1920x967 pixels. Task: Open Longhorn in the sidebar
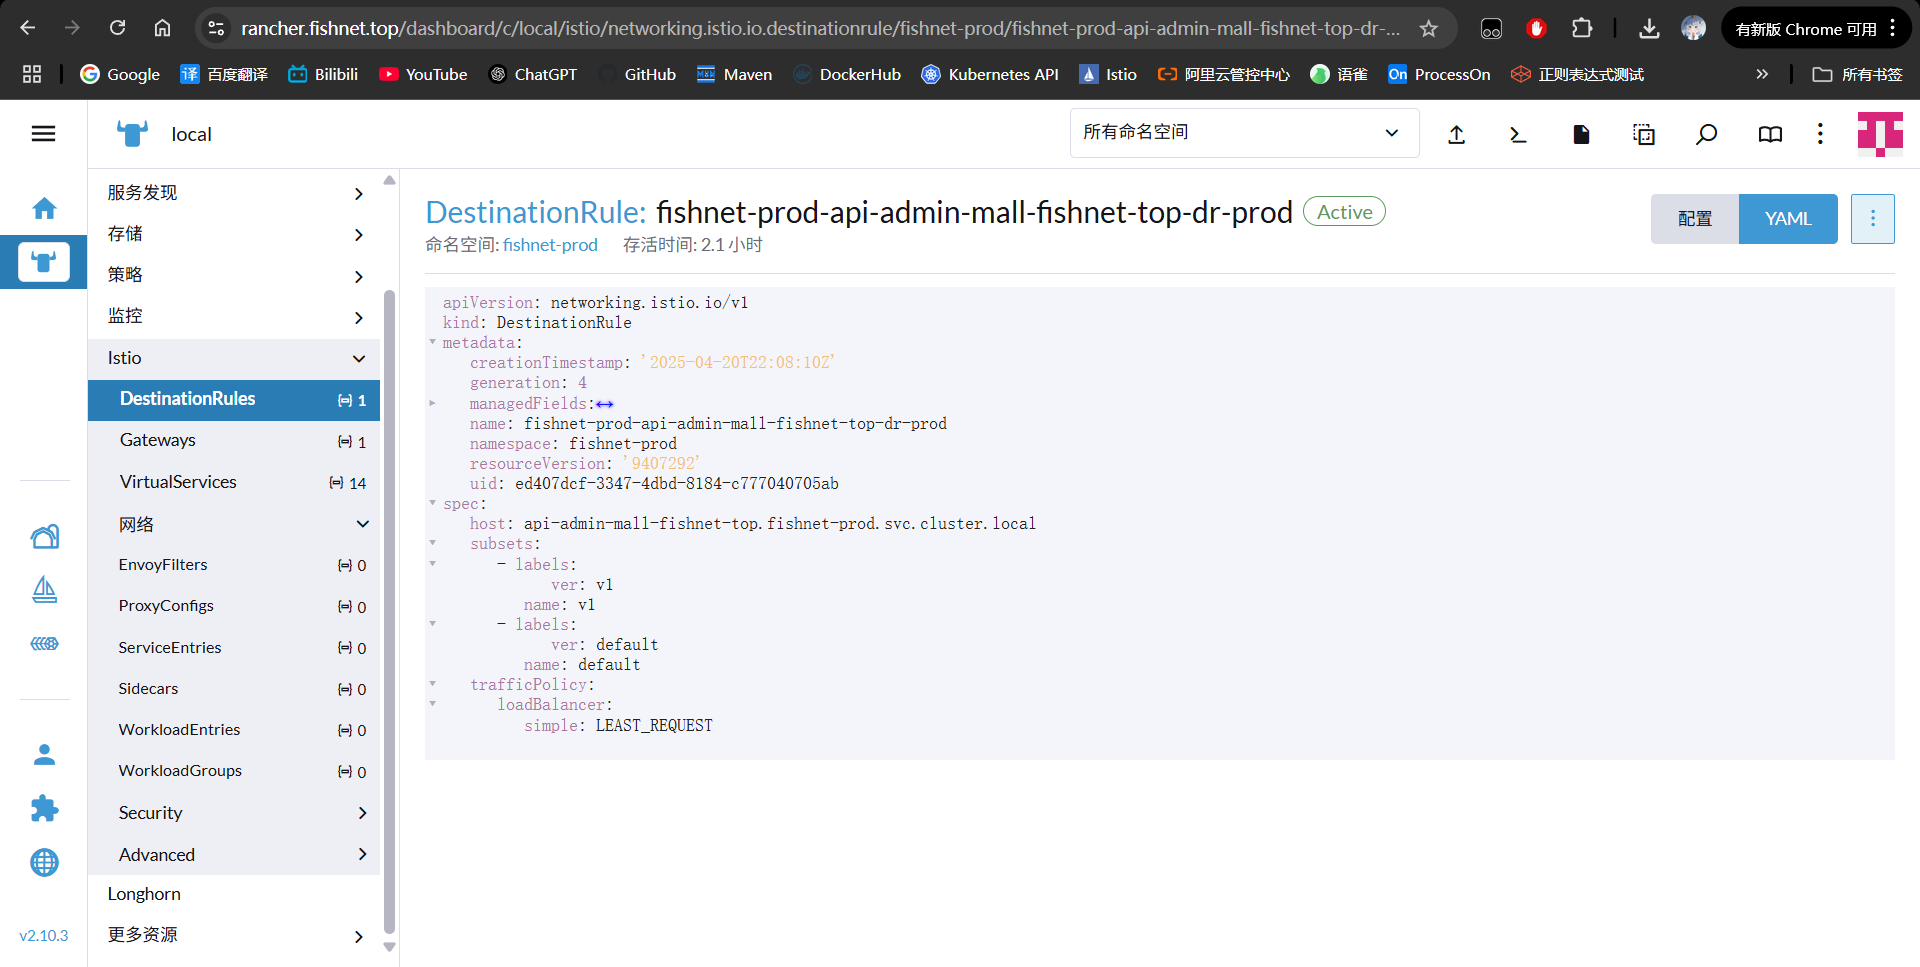(x=234, y=894)
